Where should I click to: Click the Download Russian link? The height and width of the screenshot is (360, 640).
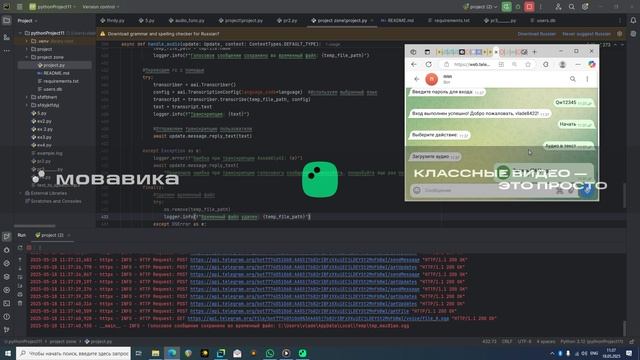tap(536, 34)
